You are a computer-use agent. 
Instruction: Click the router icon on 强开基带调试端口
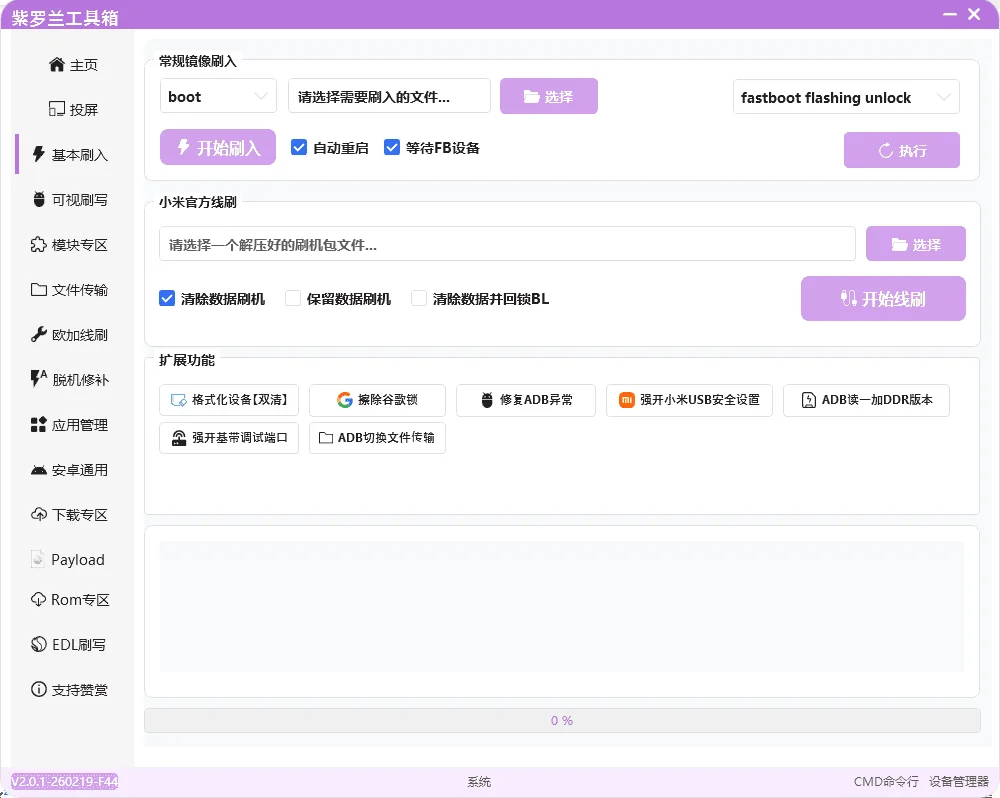click(179, 438)
